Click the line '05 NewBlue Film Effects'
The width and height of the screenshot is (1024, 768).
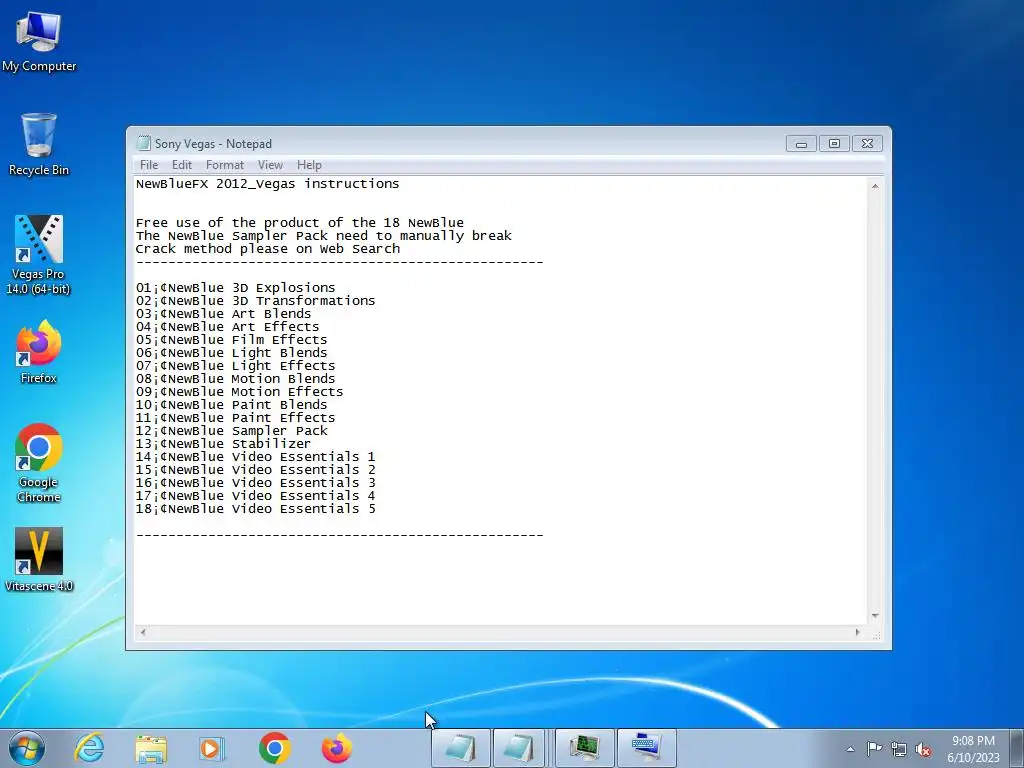tap(231, 340)
